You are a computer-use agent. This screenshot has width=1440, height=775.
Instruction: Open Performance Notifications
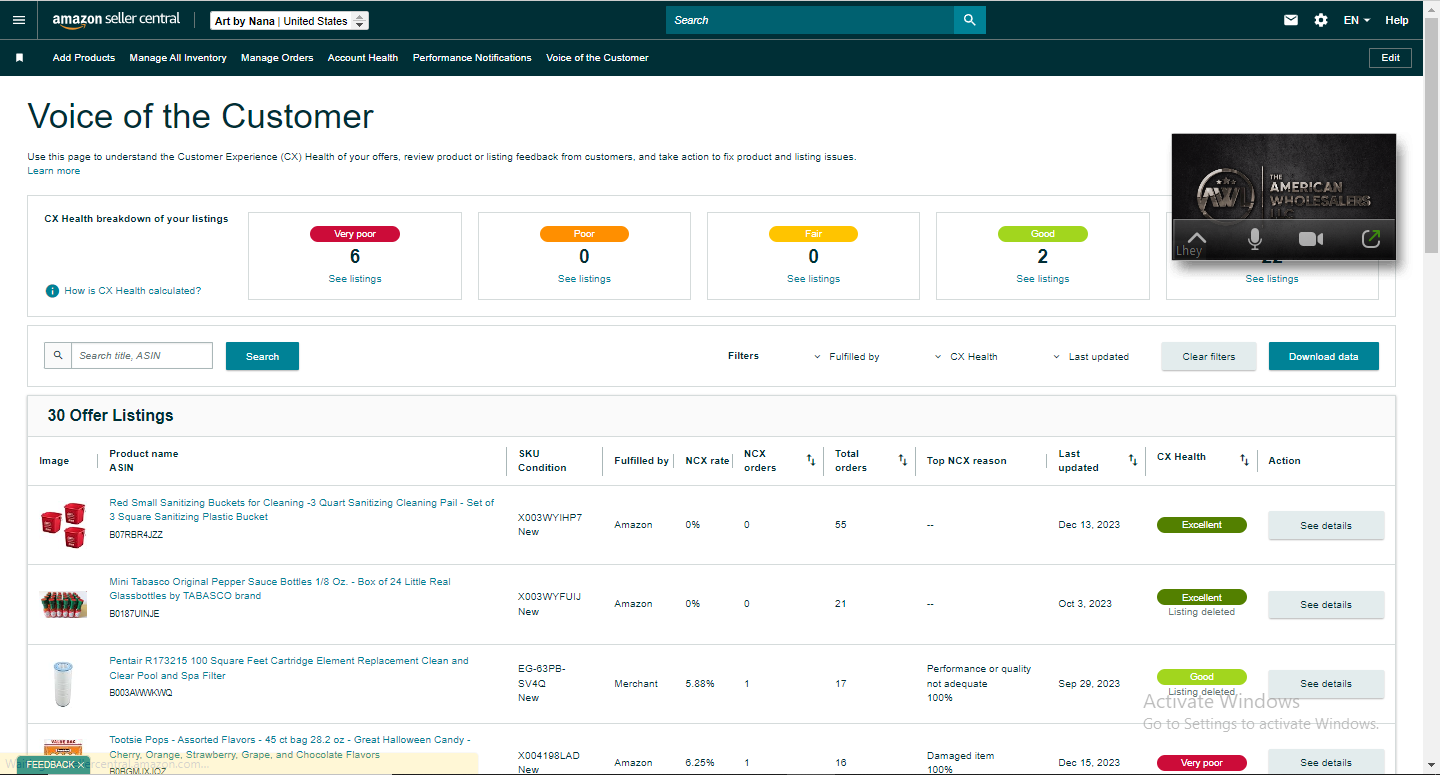(472, 58)
